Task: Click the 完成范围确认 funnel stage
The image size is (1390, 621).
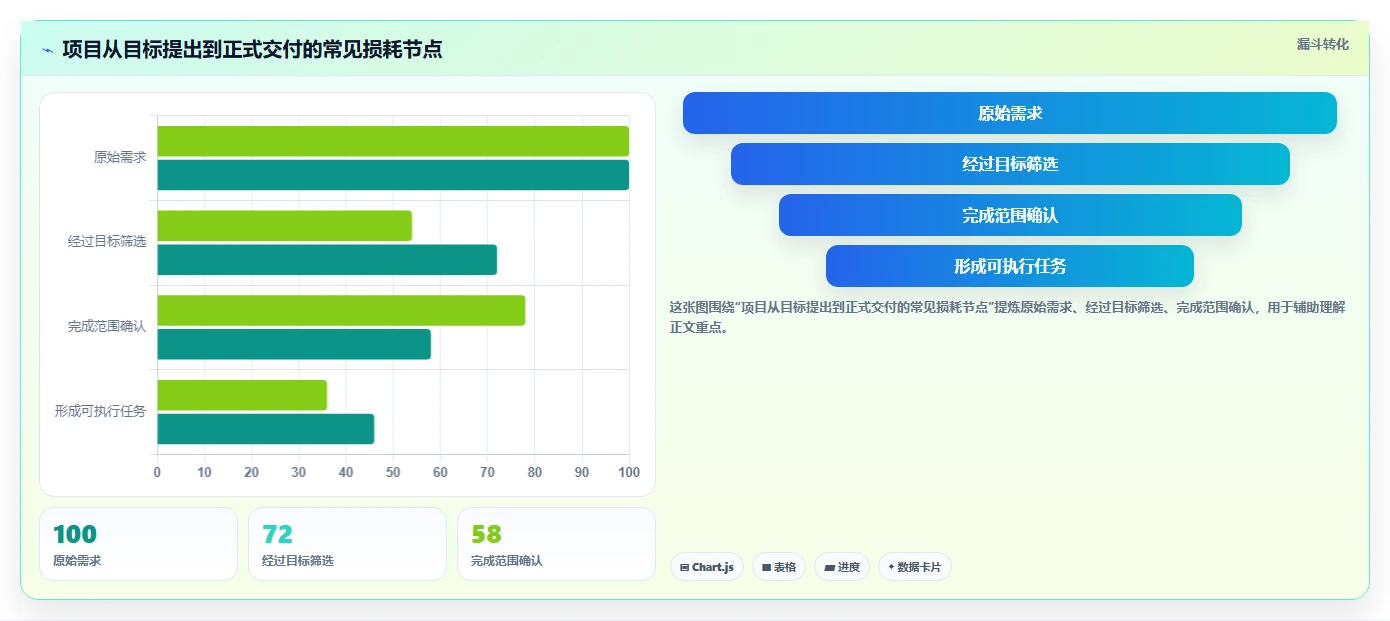Action: [1010, 215]
